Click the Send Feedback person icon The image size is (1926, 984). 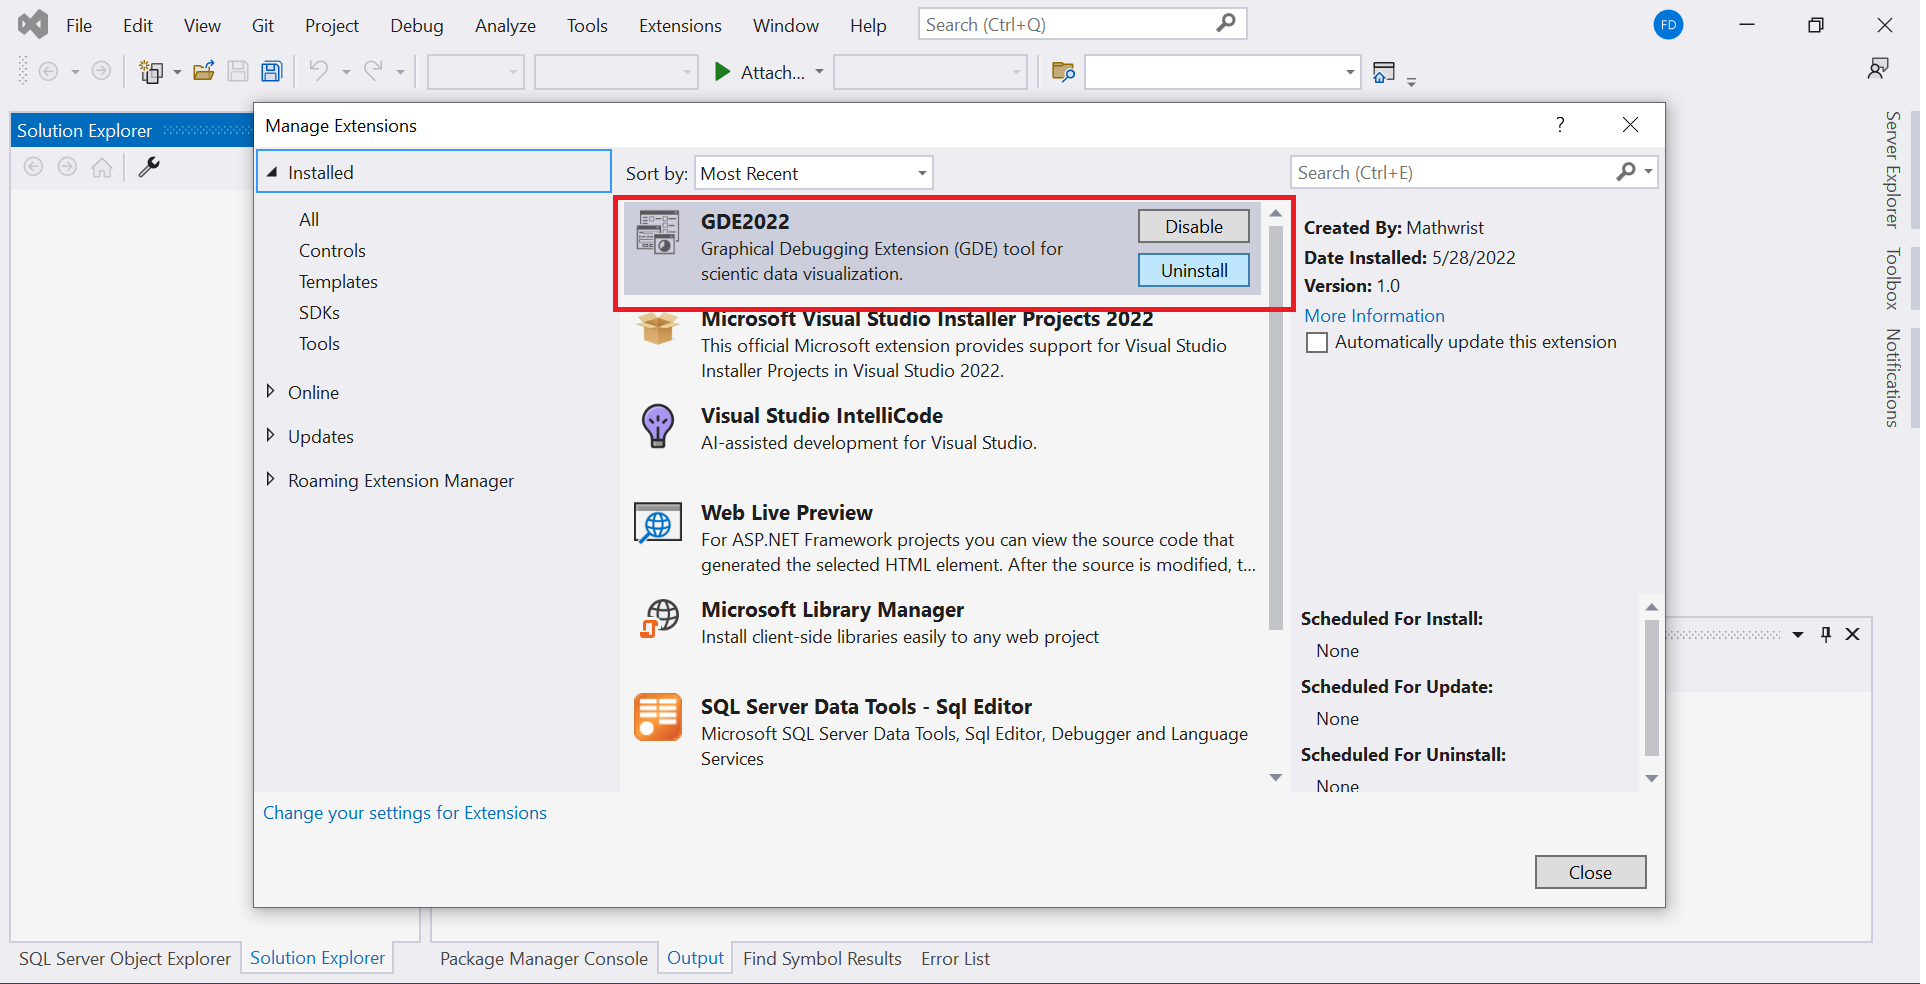[1878, 68]
